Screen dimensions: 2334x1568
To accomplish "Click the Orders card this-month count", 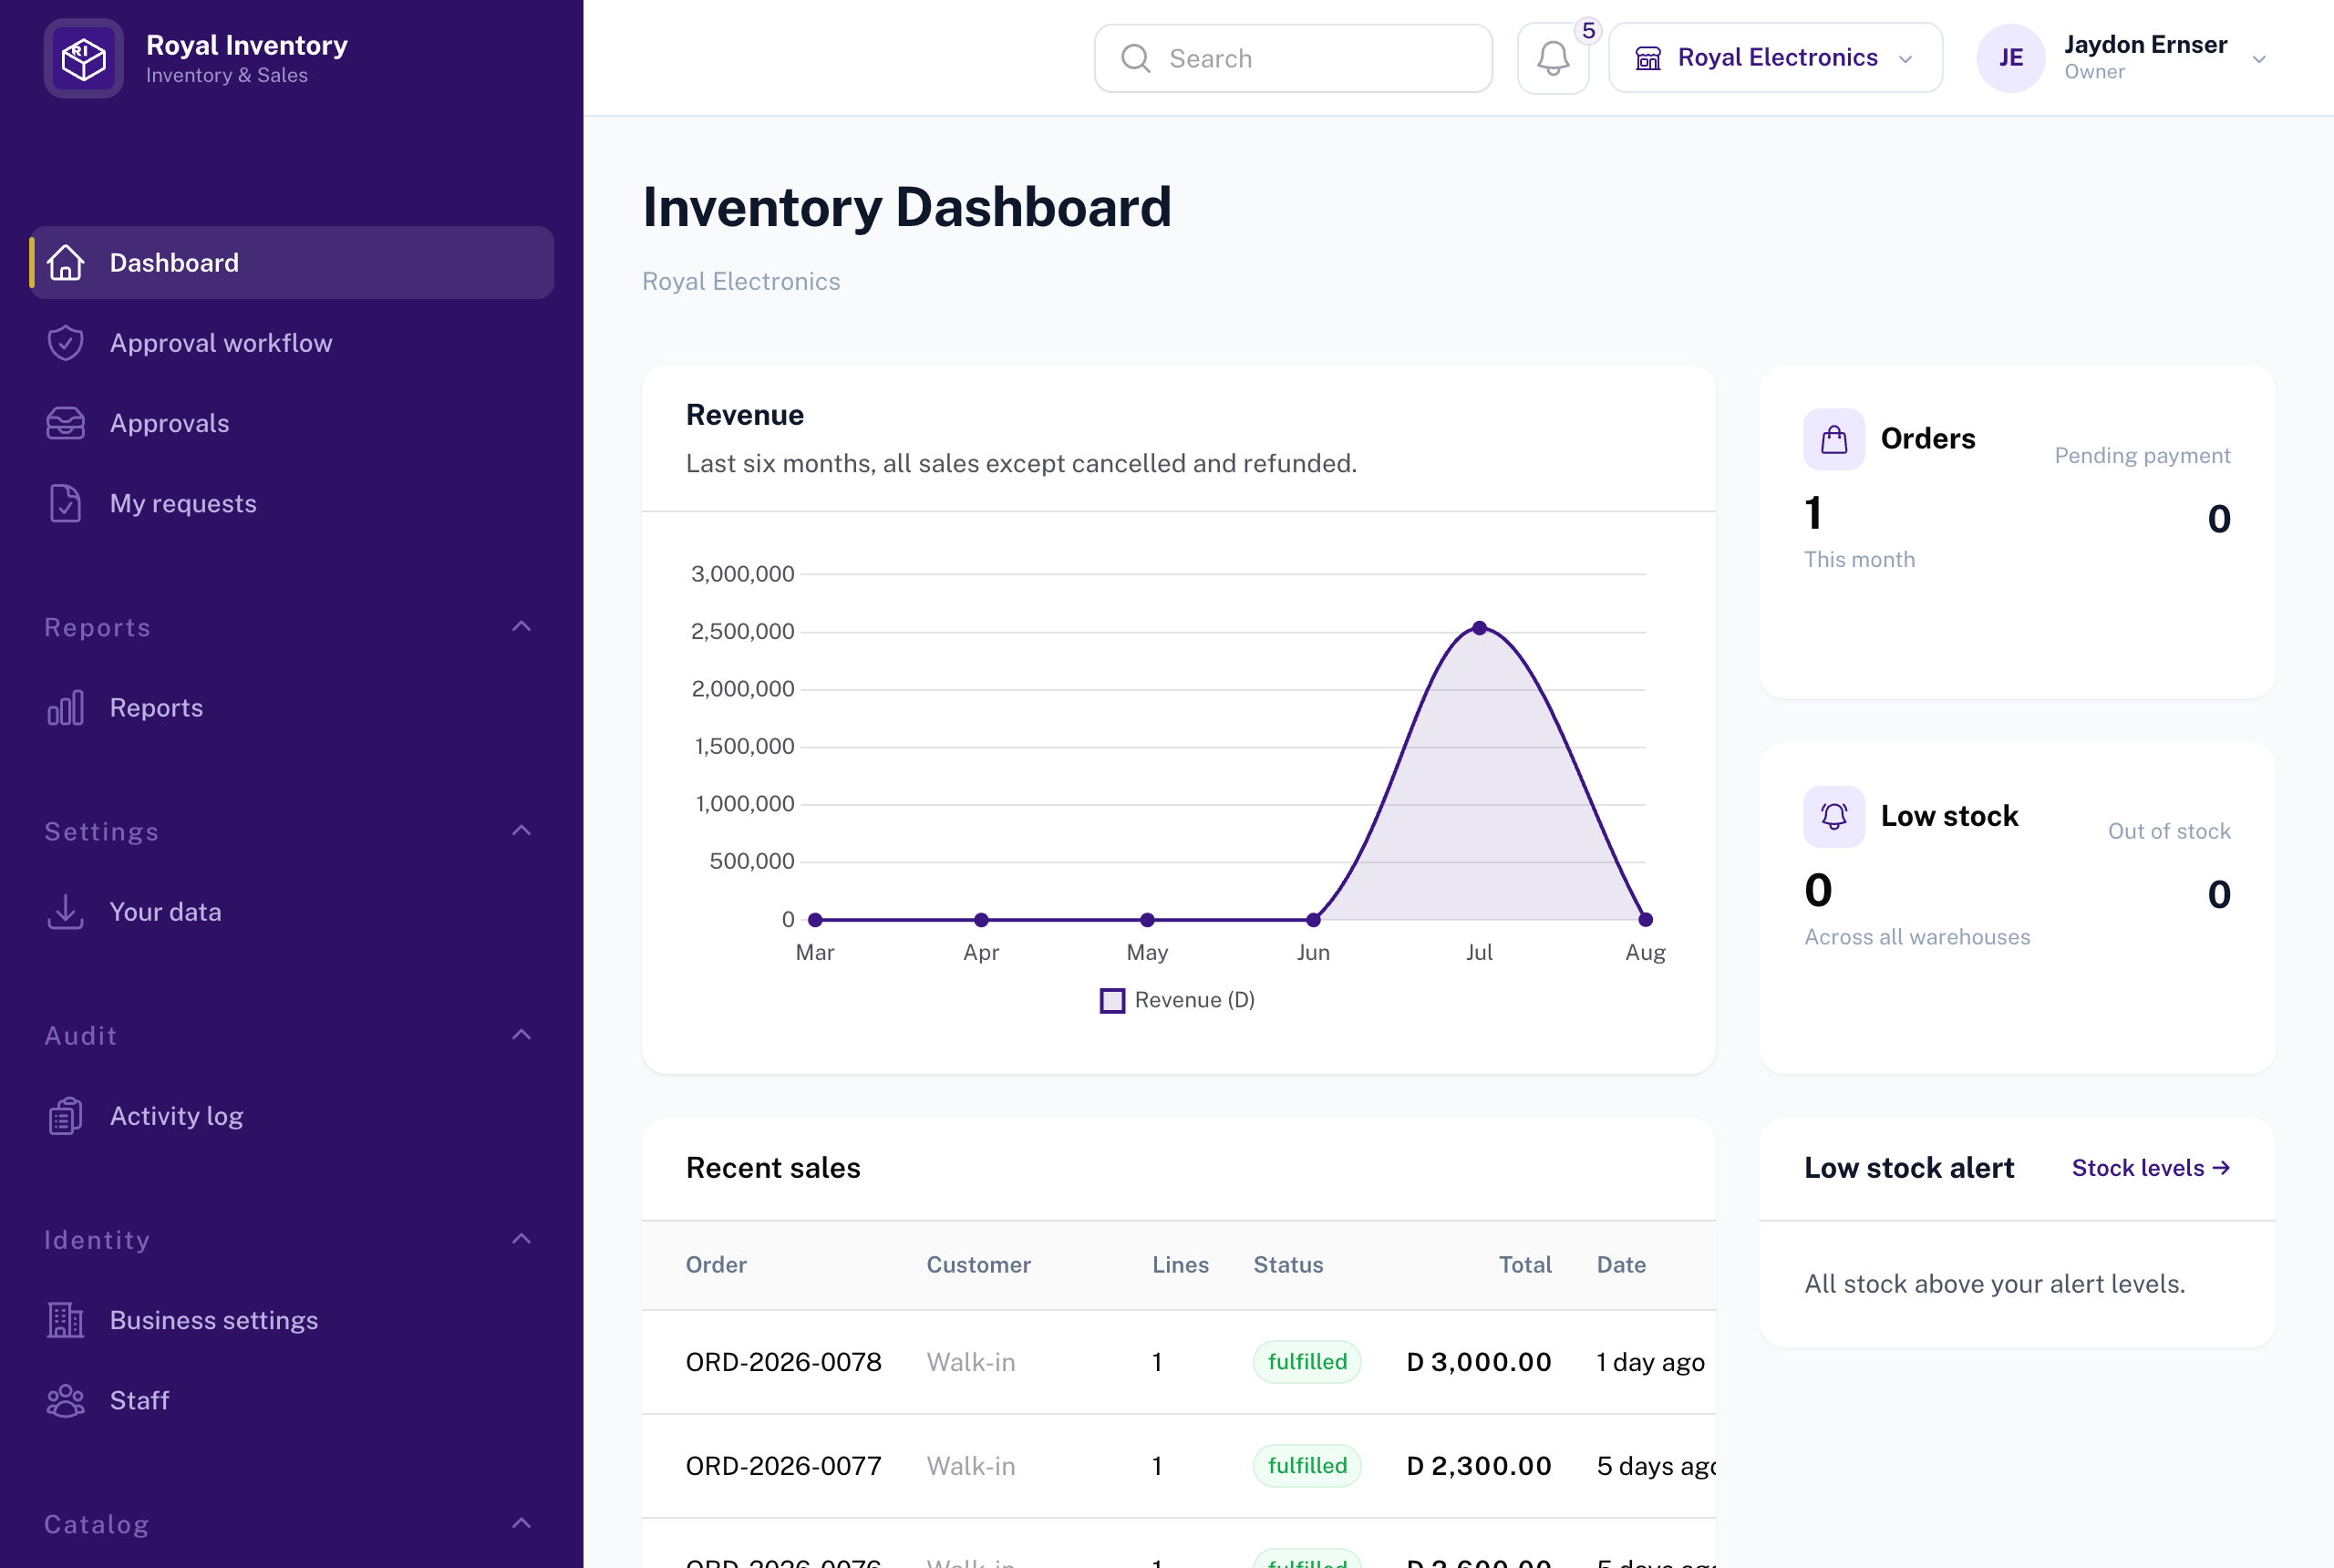I will point(1813,514).
